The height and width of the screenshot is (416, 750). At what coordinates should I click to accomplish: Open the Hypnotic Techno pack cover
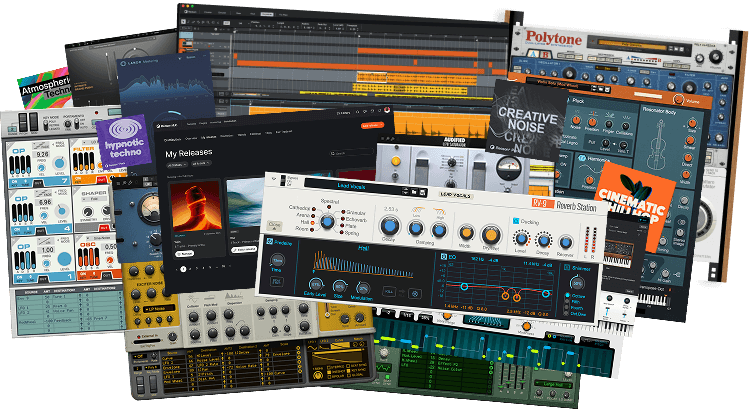click(125, 141)
